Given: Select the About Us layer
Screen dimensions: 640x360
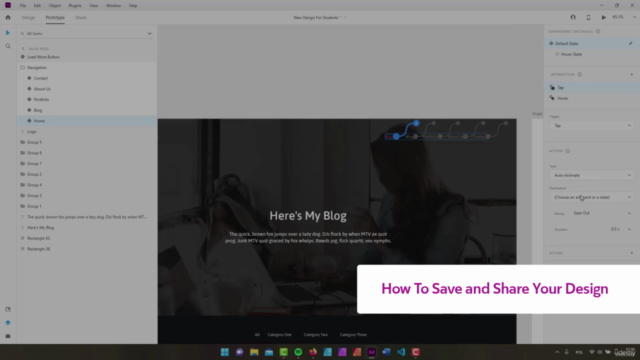Looking at the screenshot, I should click(87, 89).
